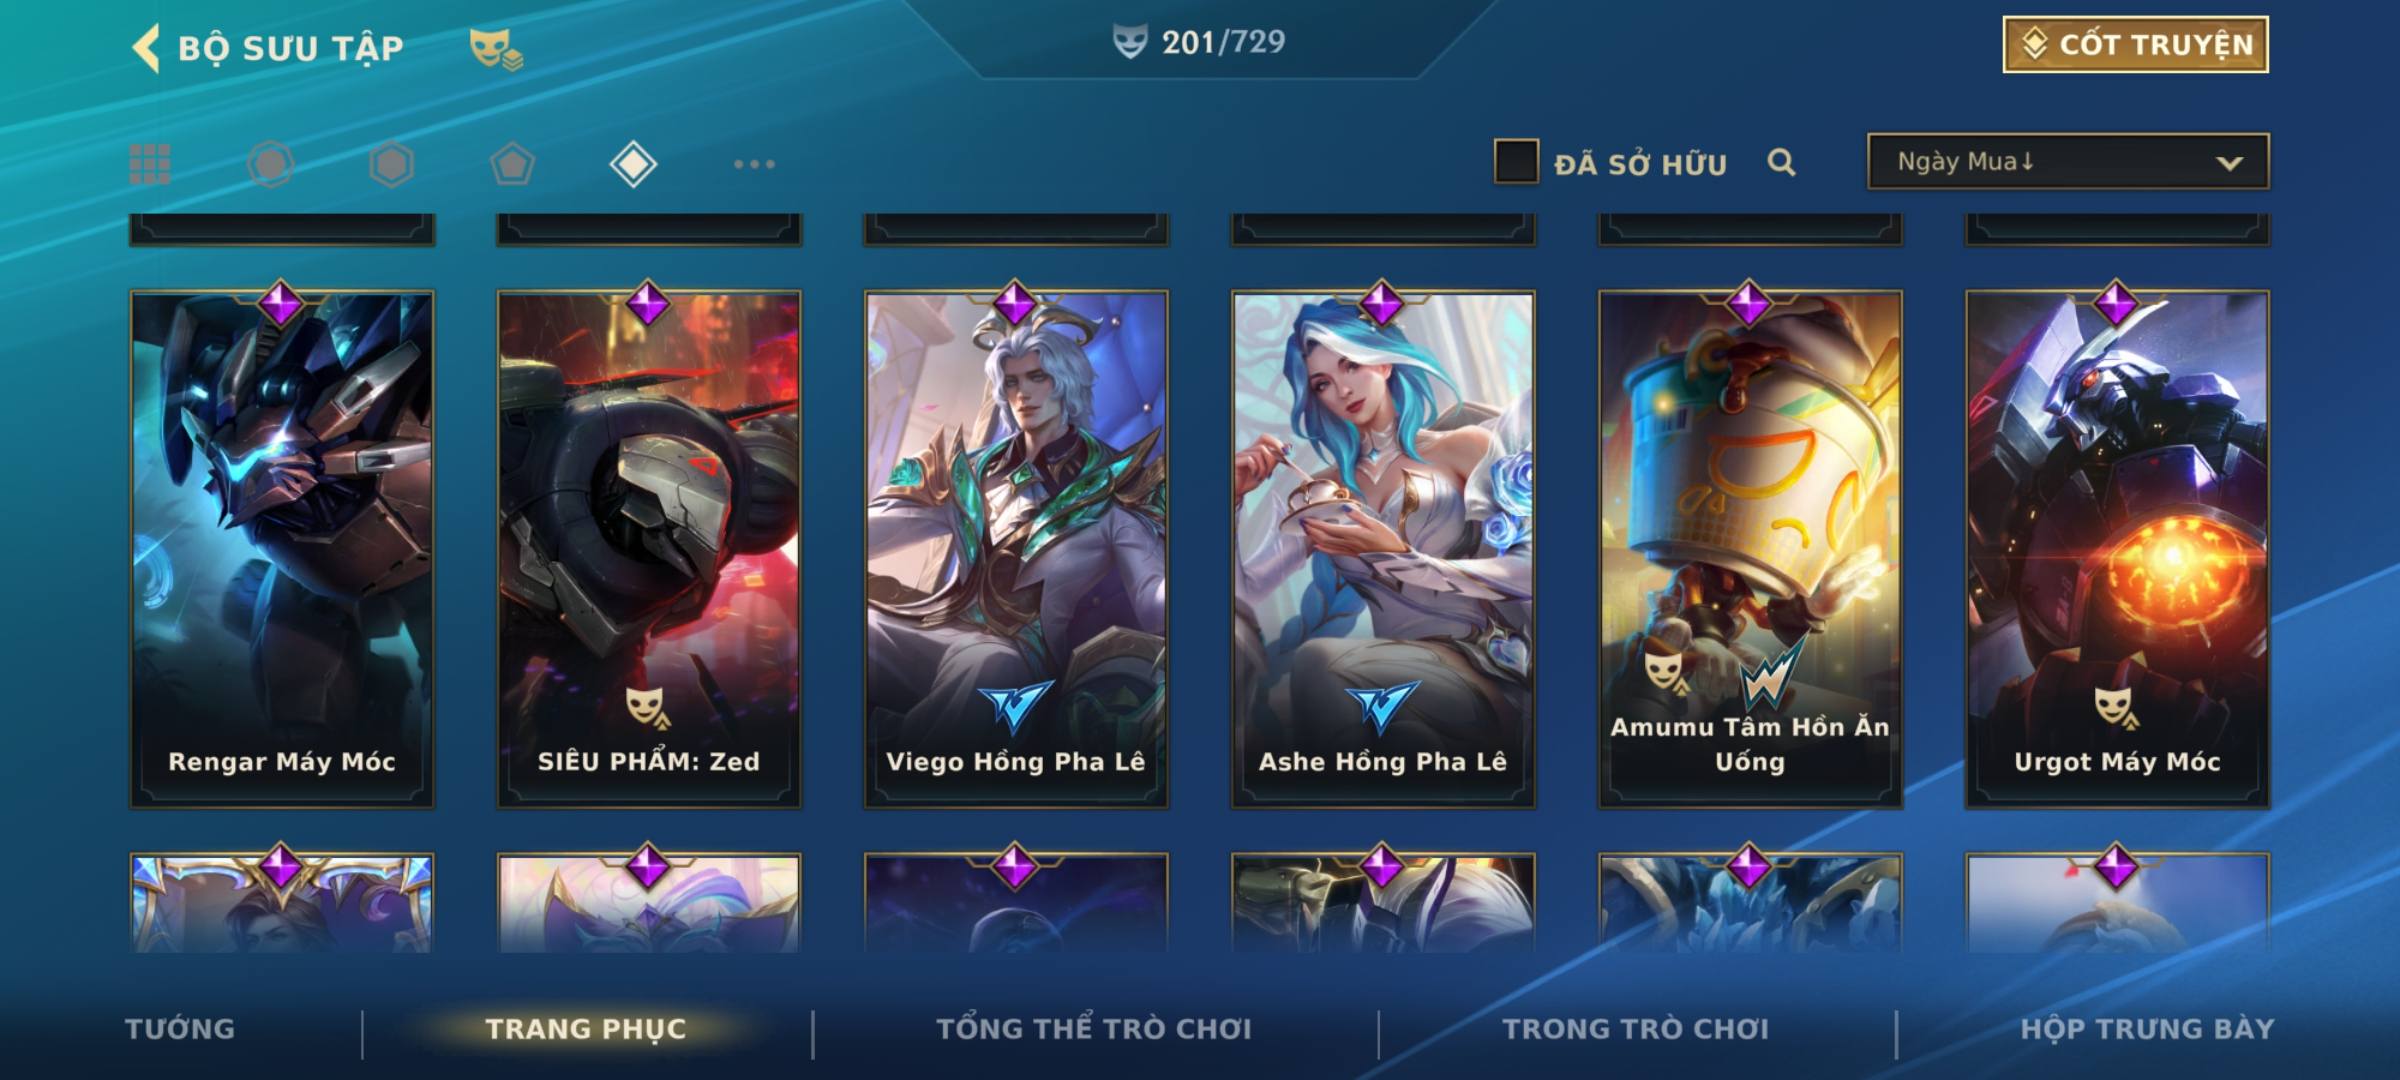Open the Rengar Máy Móc skin card

click(x=282, y=549)
